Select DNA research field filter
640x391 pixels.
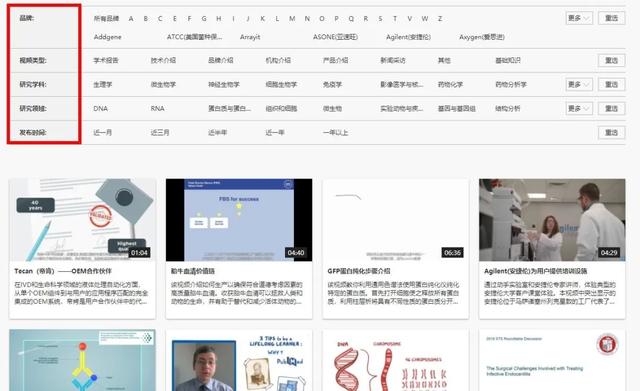(x=100, y=109)
